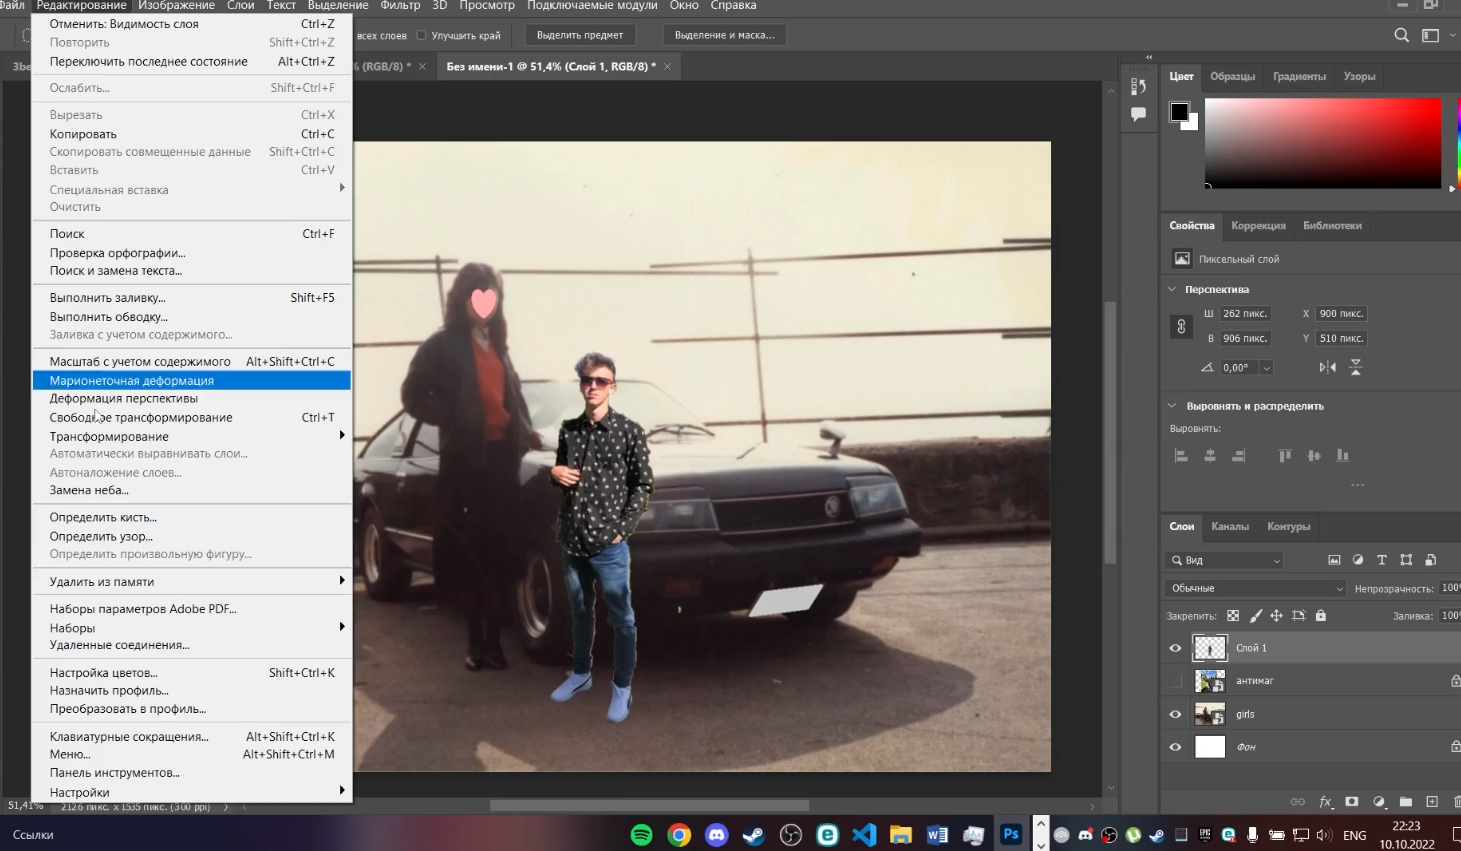Filter layers by type layers

pos(1382,560)
